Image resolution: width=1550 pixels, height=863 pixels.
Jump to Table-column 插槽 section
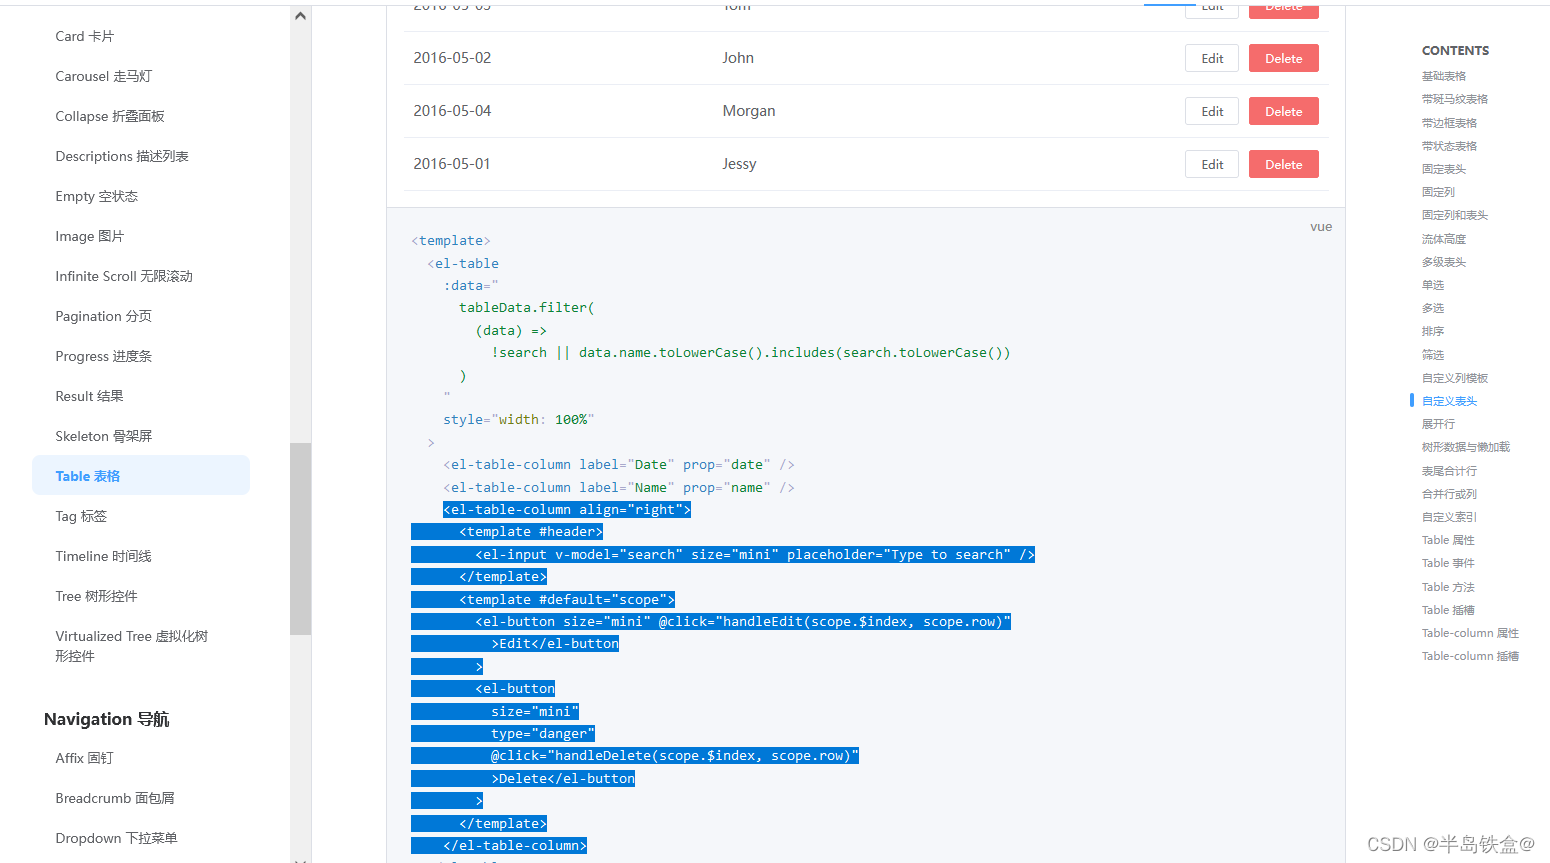(x=1470, y=656)
